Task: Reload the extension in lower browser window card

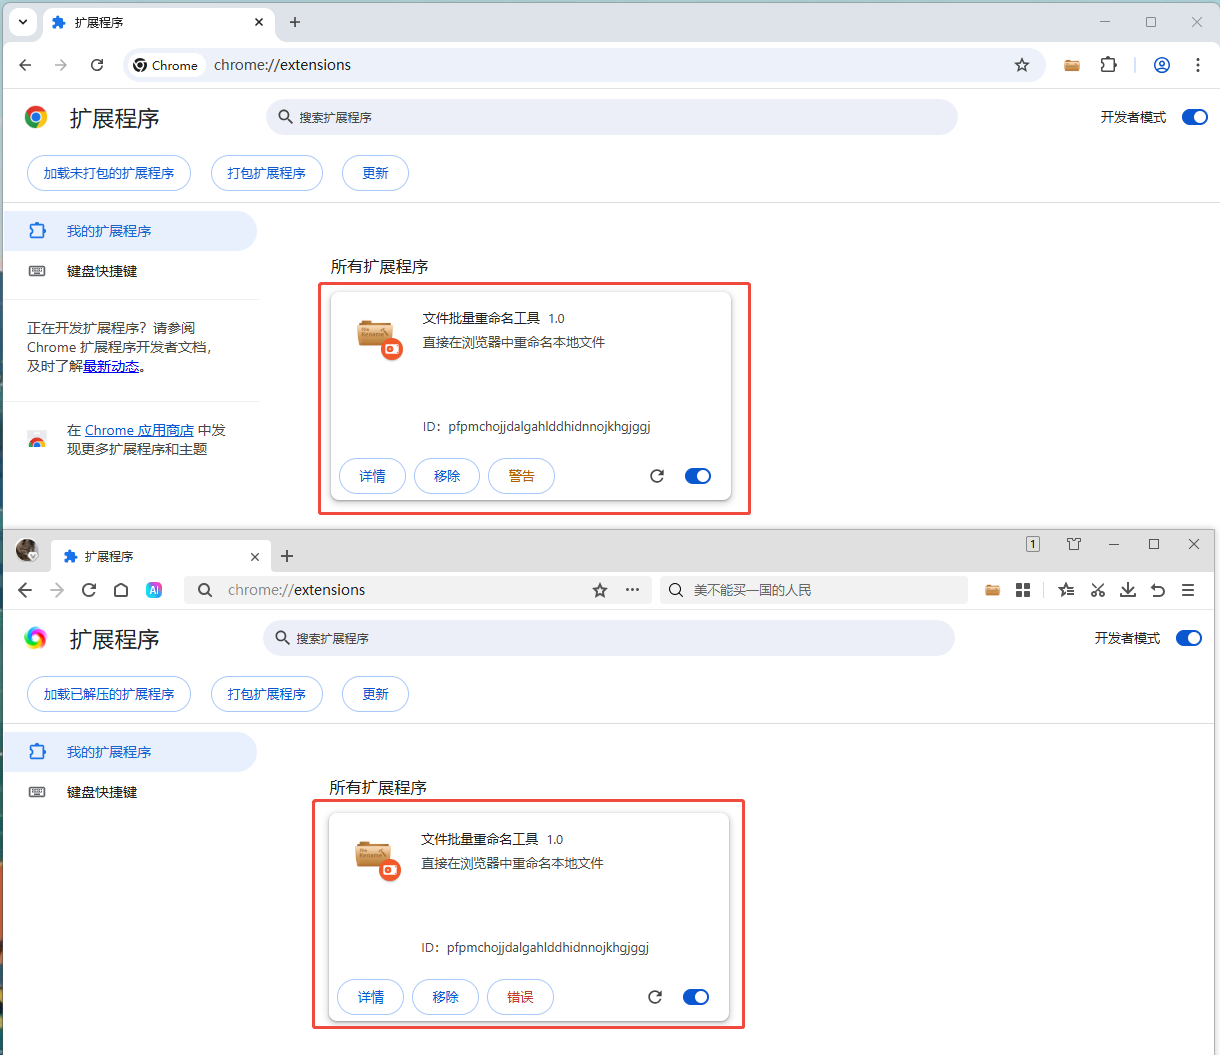Action: click(x=655, y=997)
